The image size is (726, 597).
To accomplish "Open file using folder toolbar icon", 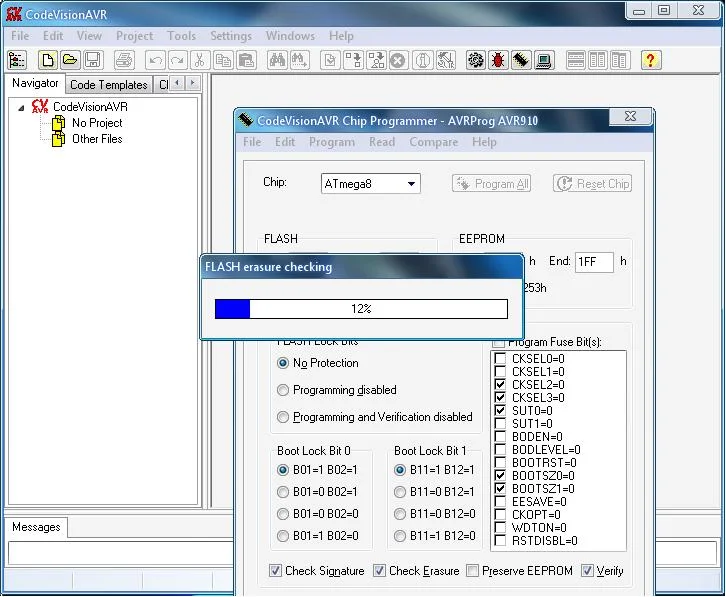I will [69, 60].
